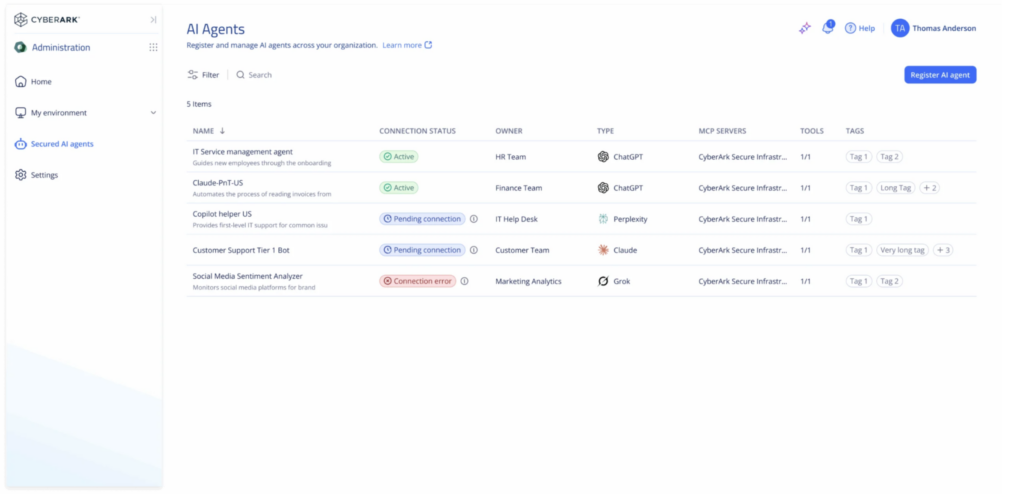Open Social Media Sentiment Analyzer
The height and width of the screenshot is (494, 1024).
point(248,276)
